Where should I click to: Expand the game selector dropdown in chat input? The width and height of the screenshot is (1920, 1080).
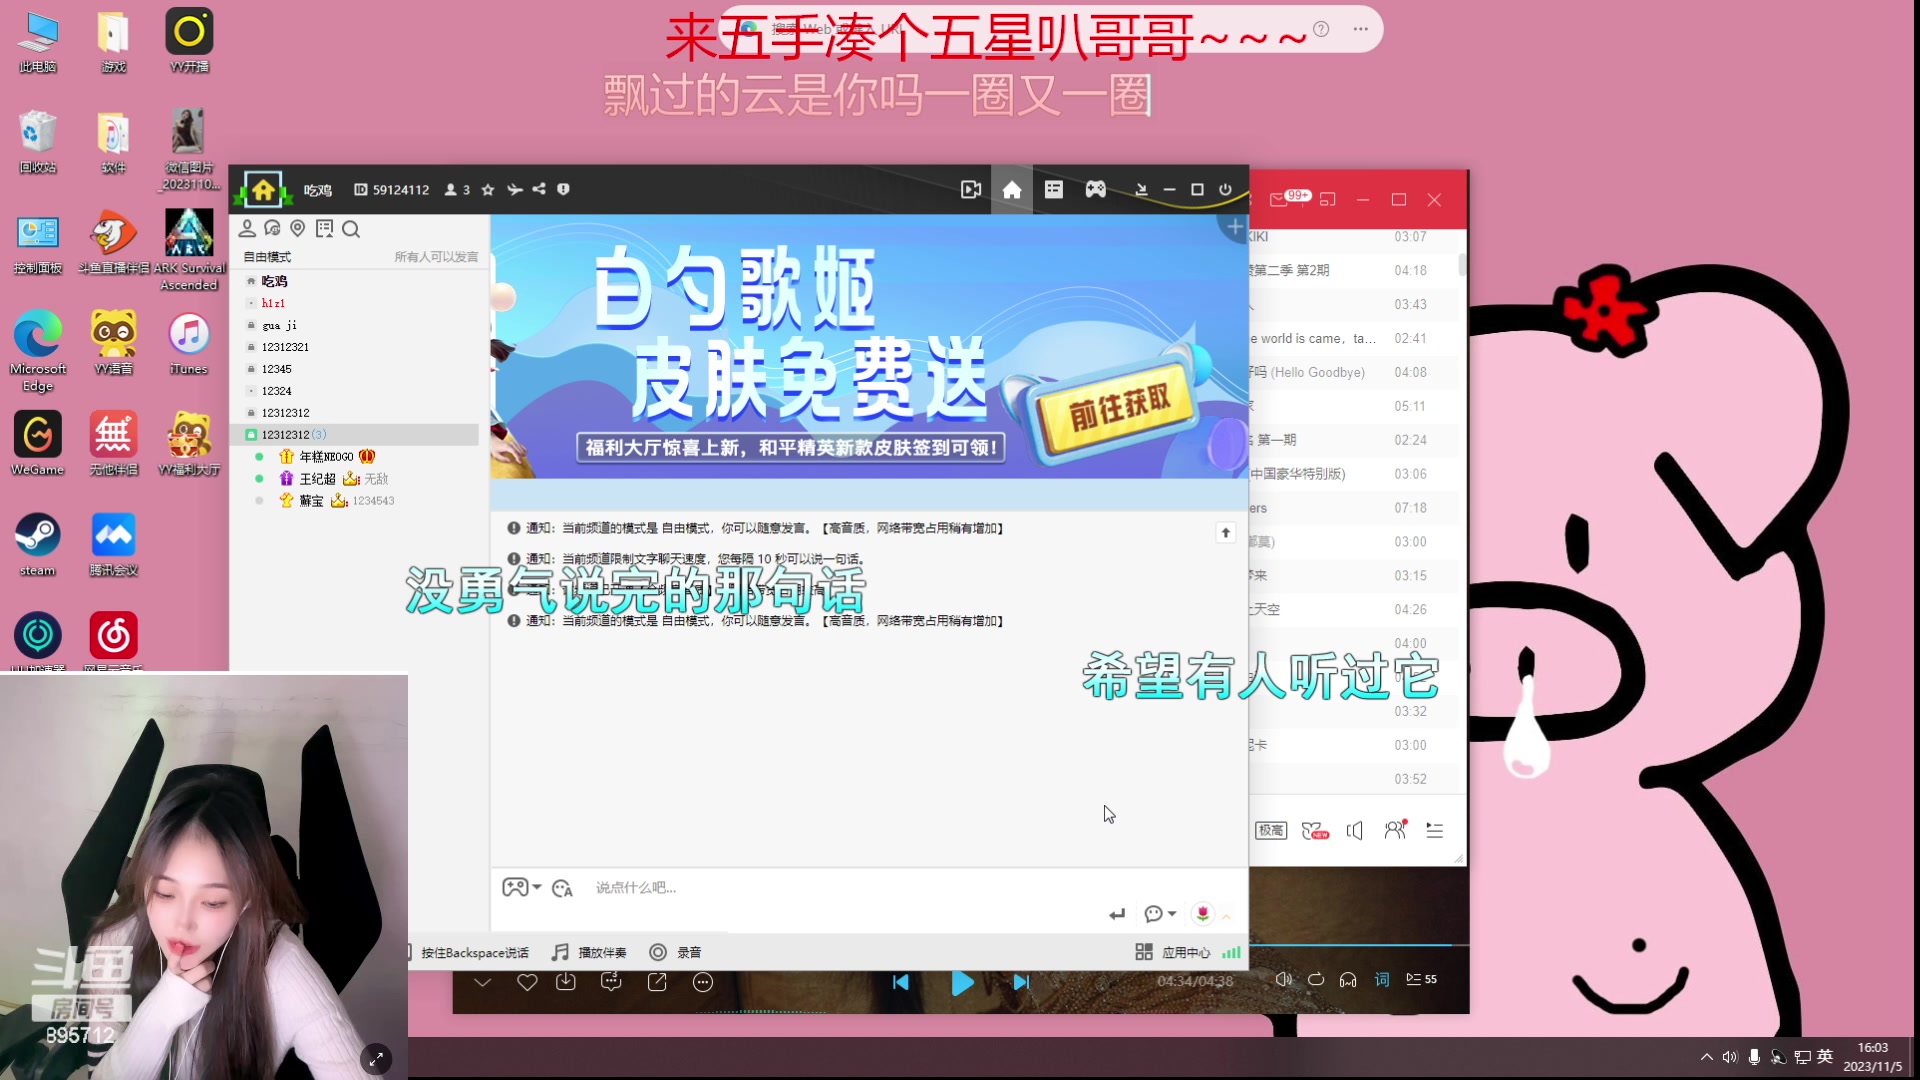coord(523,887)
